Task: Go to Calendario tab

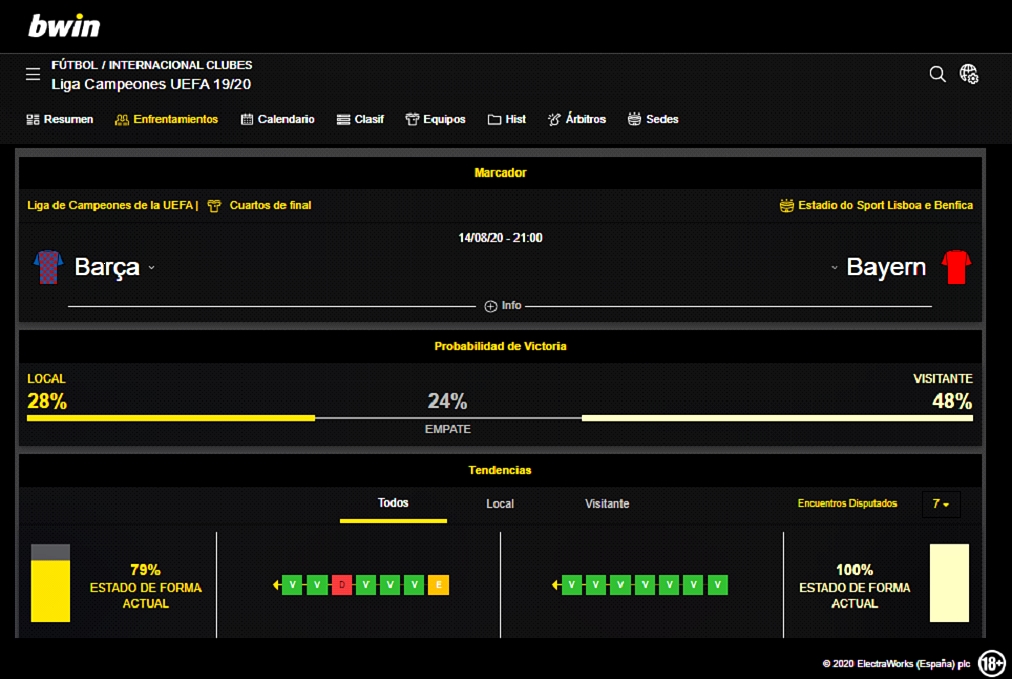Action: pyautogui.click(x=278, y=119)
